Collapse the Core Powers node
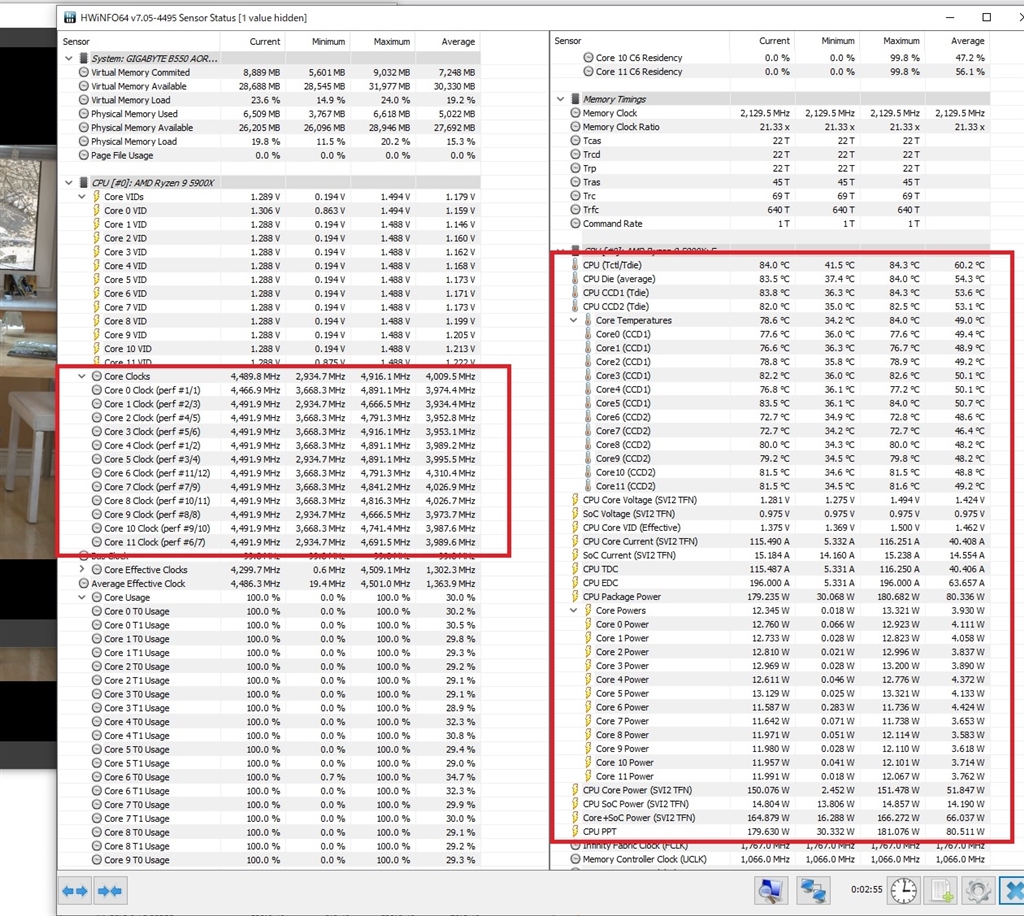 [573, 610]
